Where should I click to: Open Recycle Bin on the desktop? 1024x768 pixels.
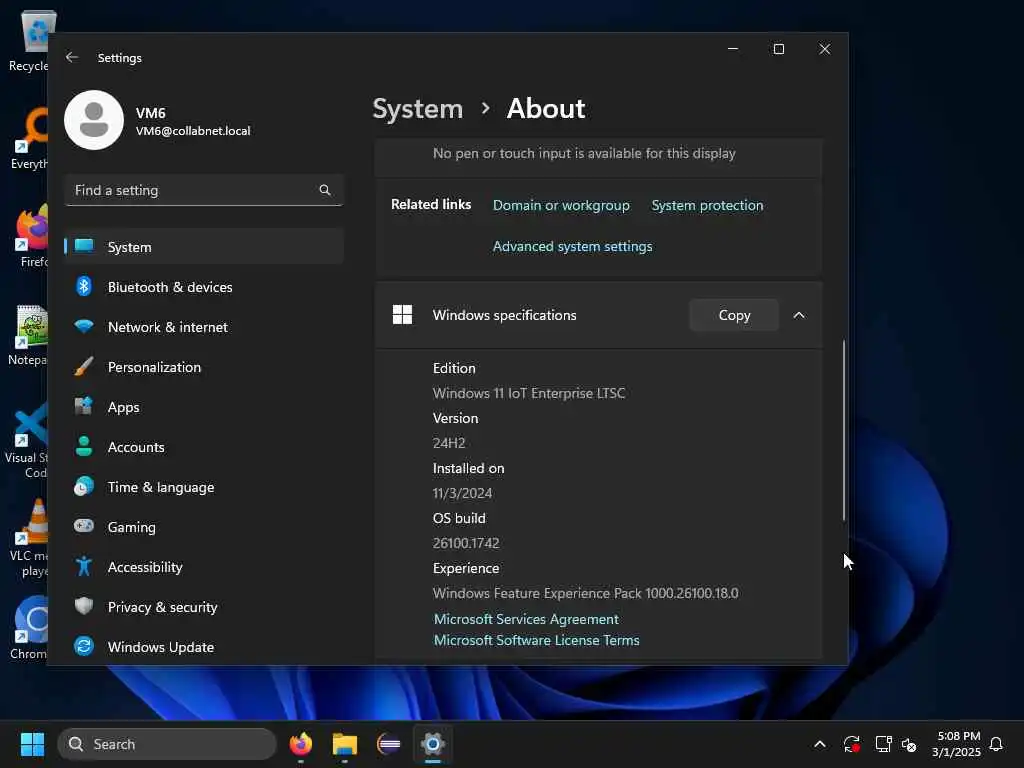[29, 40]
